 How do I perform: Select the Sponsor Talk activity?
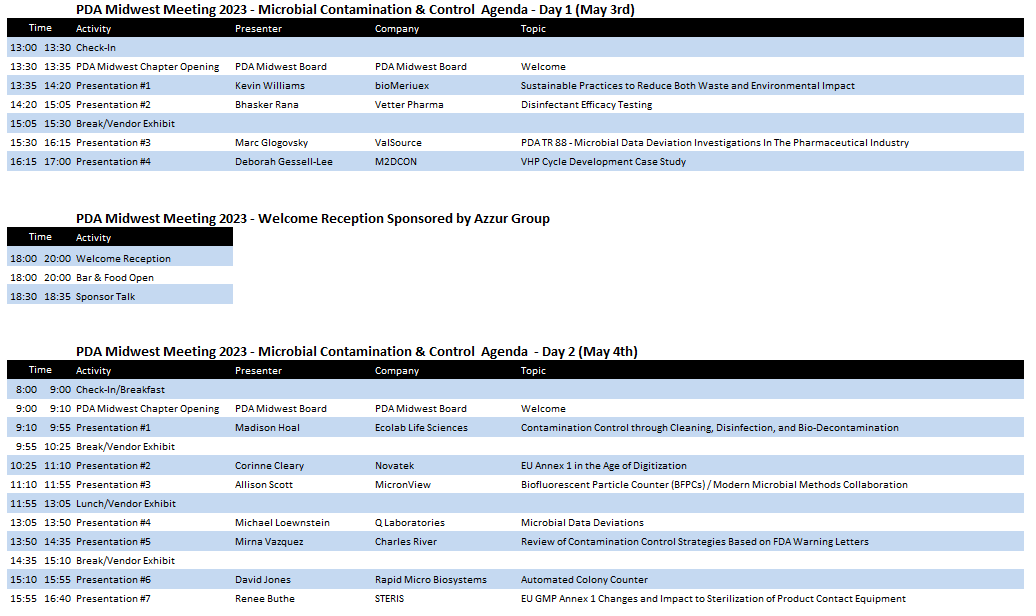tap(105, 297)
